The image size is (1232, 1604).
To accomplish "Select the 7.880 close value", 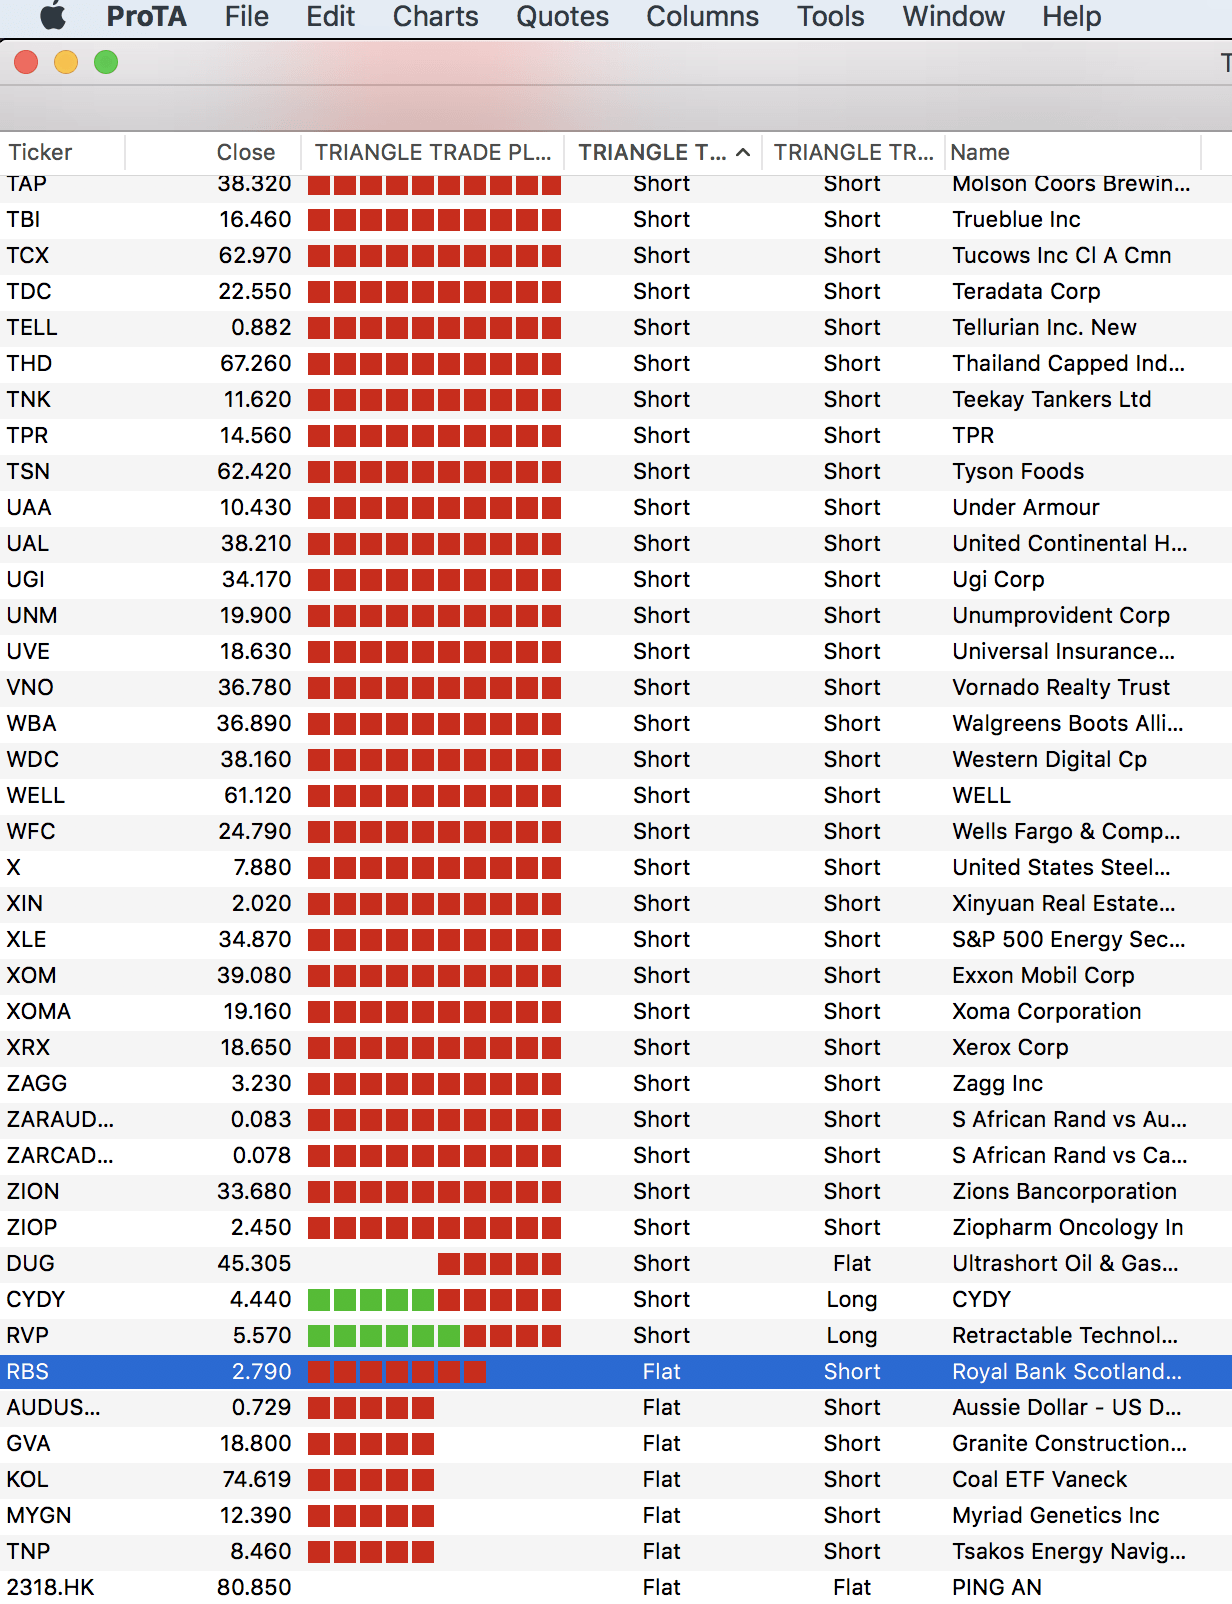I will 262,868.
